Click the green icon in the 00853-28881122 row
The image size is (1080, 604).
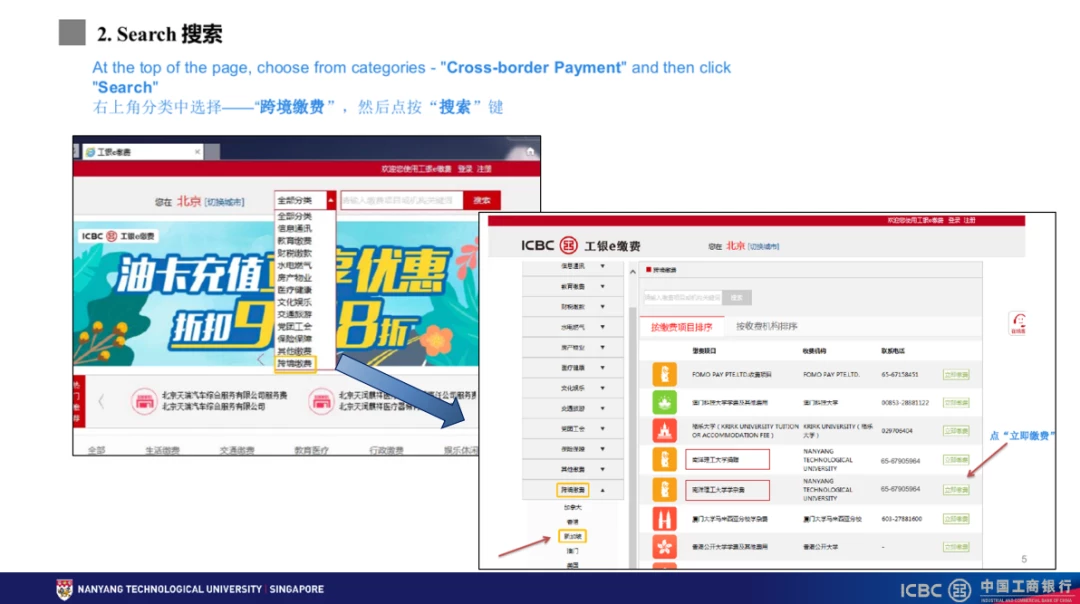tap(665, 403)
